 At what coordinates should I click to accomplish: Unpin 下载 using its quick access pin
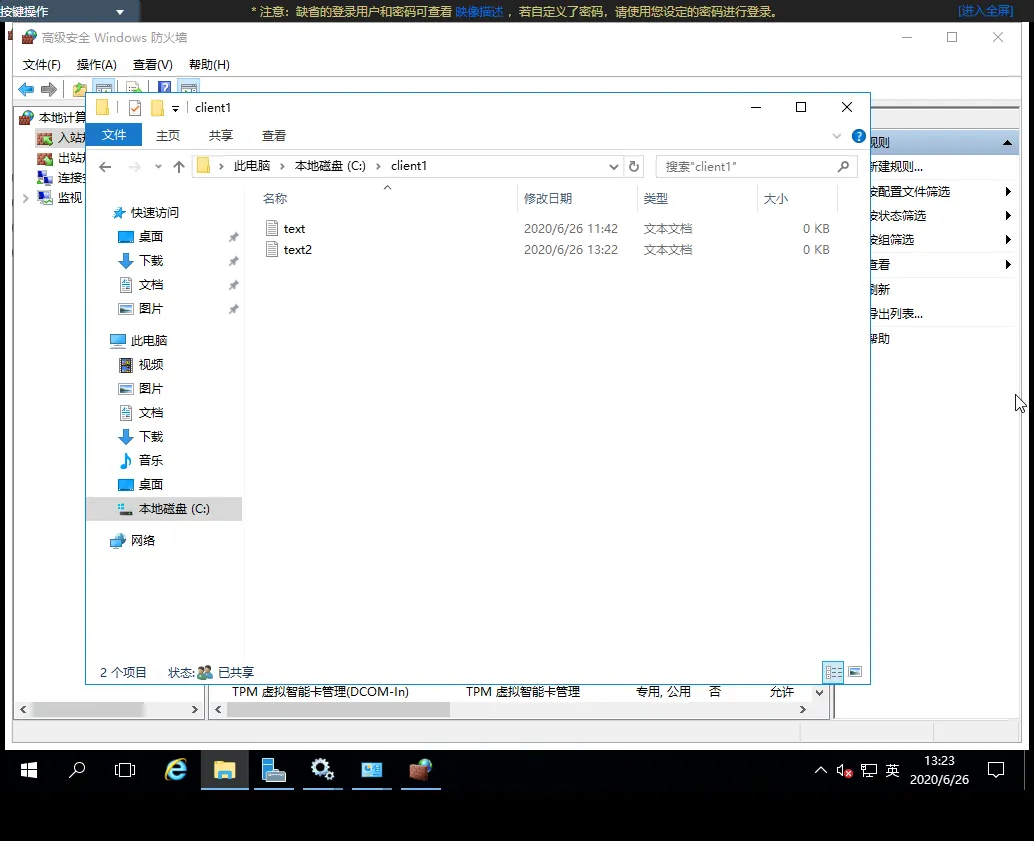[233, 261]
